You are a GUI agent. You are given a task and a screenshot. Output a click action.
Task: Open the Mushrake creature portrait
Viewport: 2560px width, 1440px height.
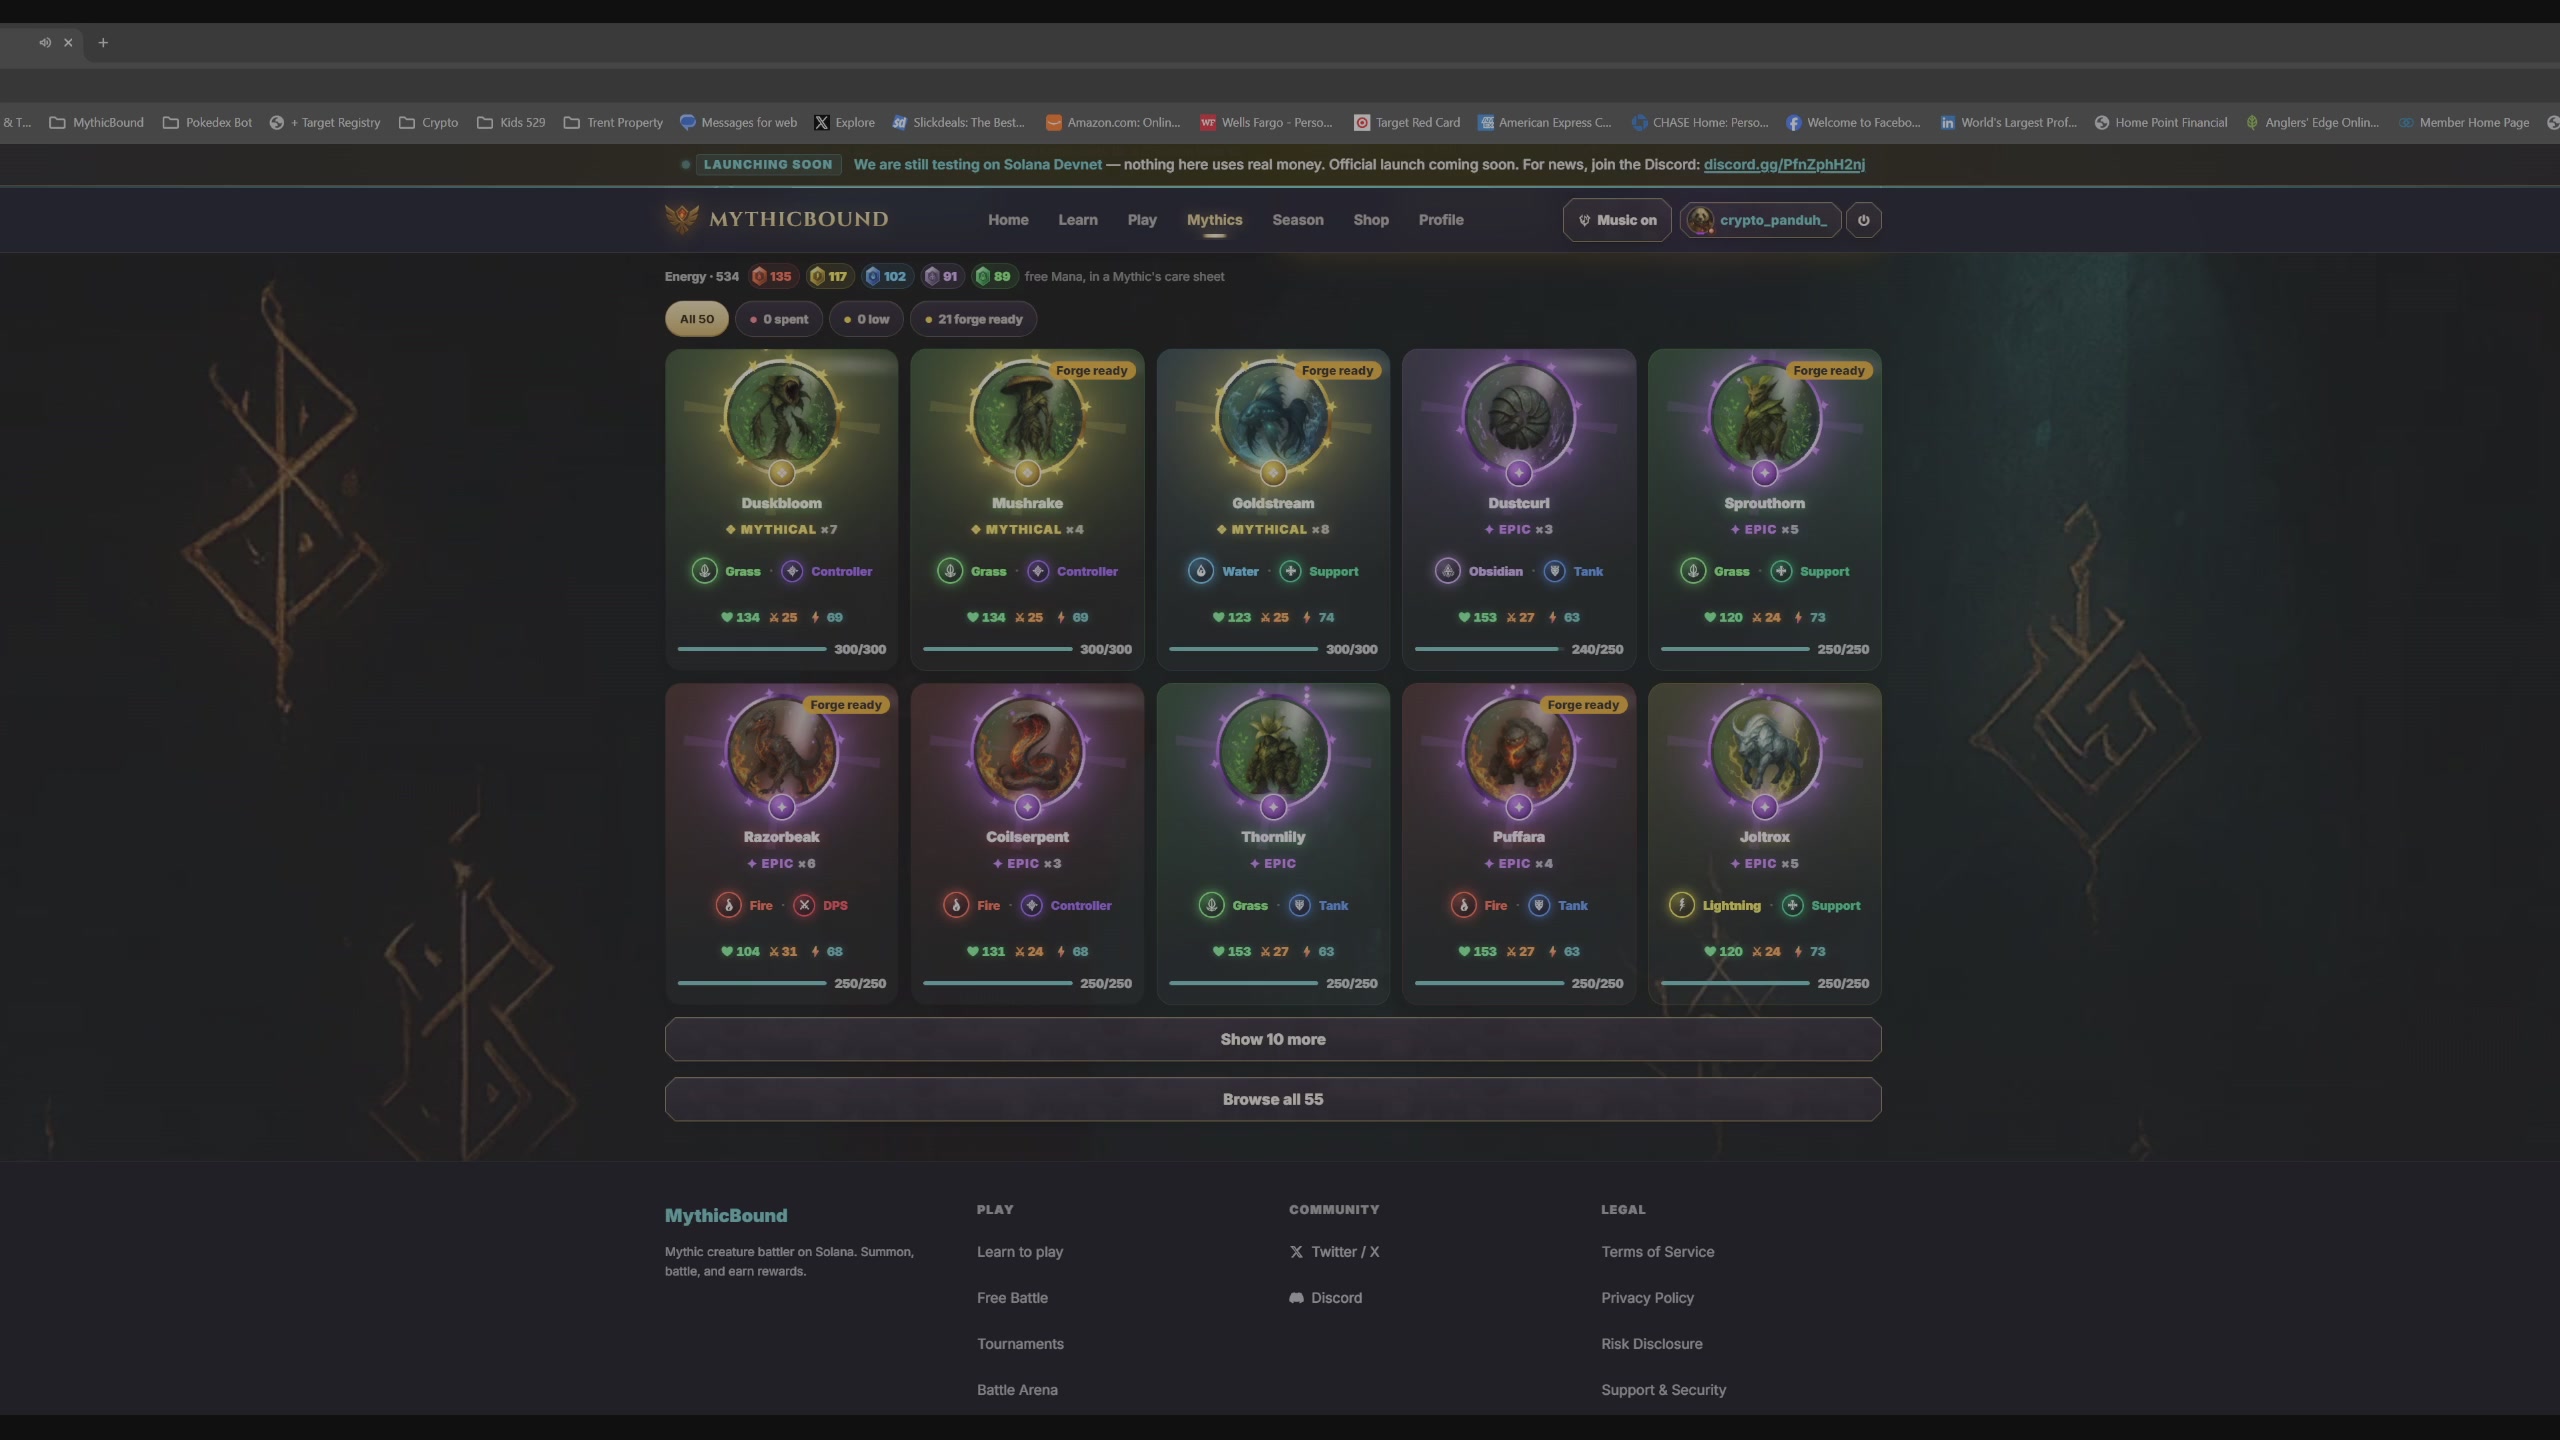[x=1027, y=418]
